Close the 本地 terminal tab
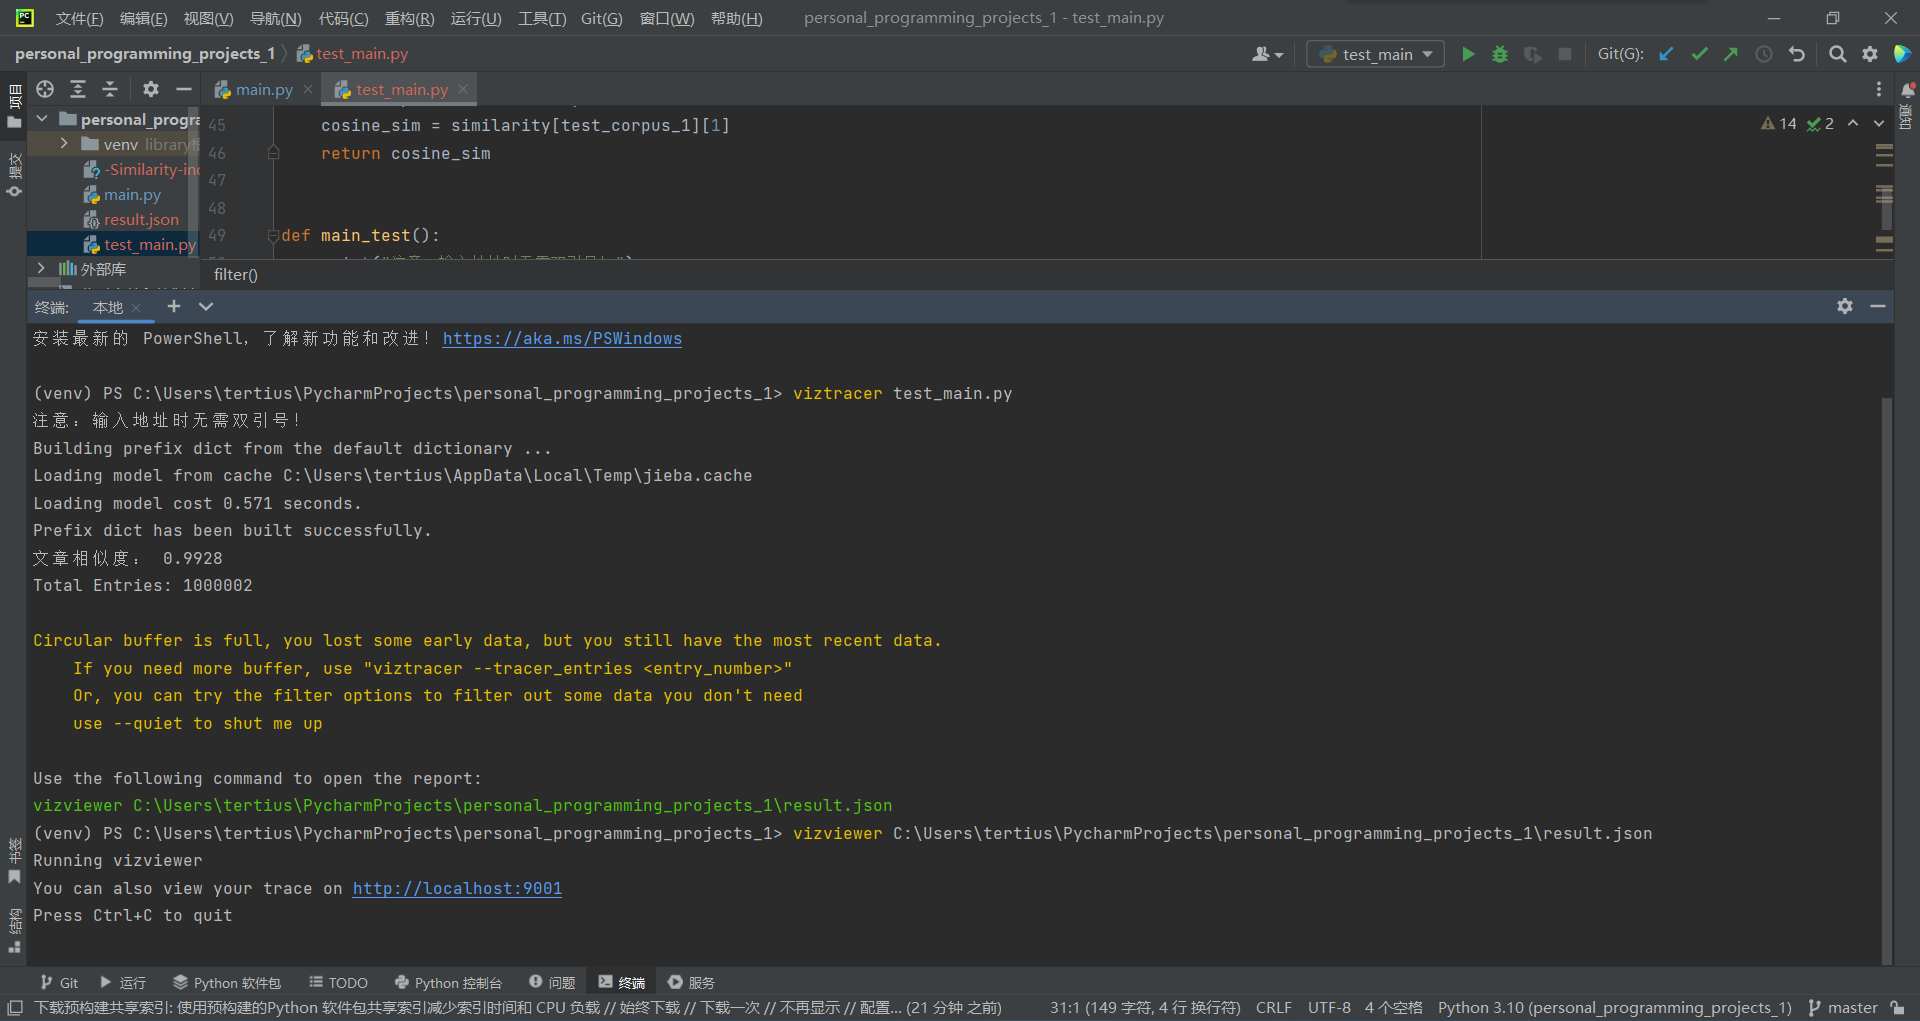This screenshot has width=1920, height=1021. pyautogui.click(x=136, y=307)
